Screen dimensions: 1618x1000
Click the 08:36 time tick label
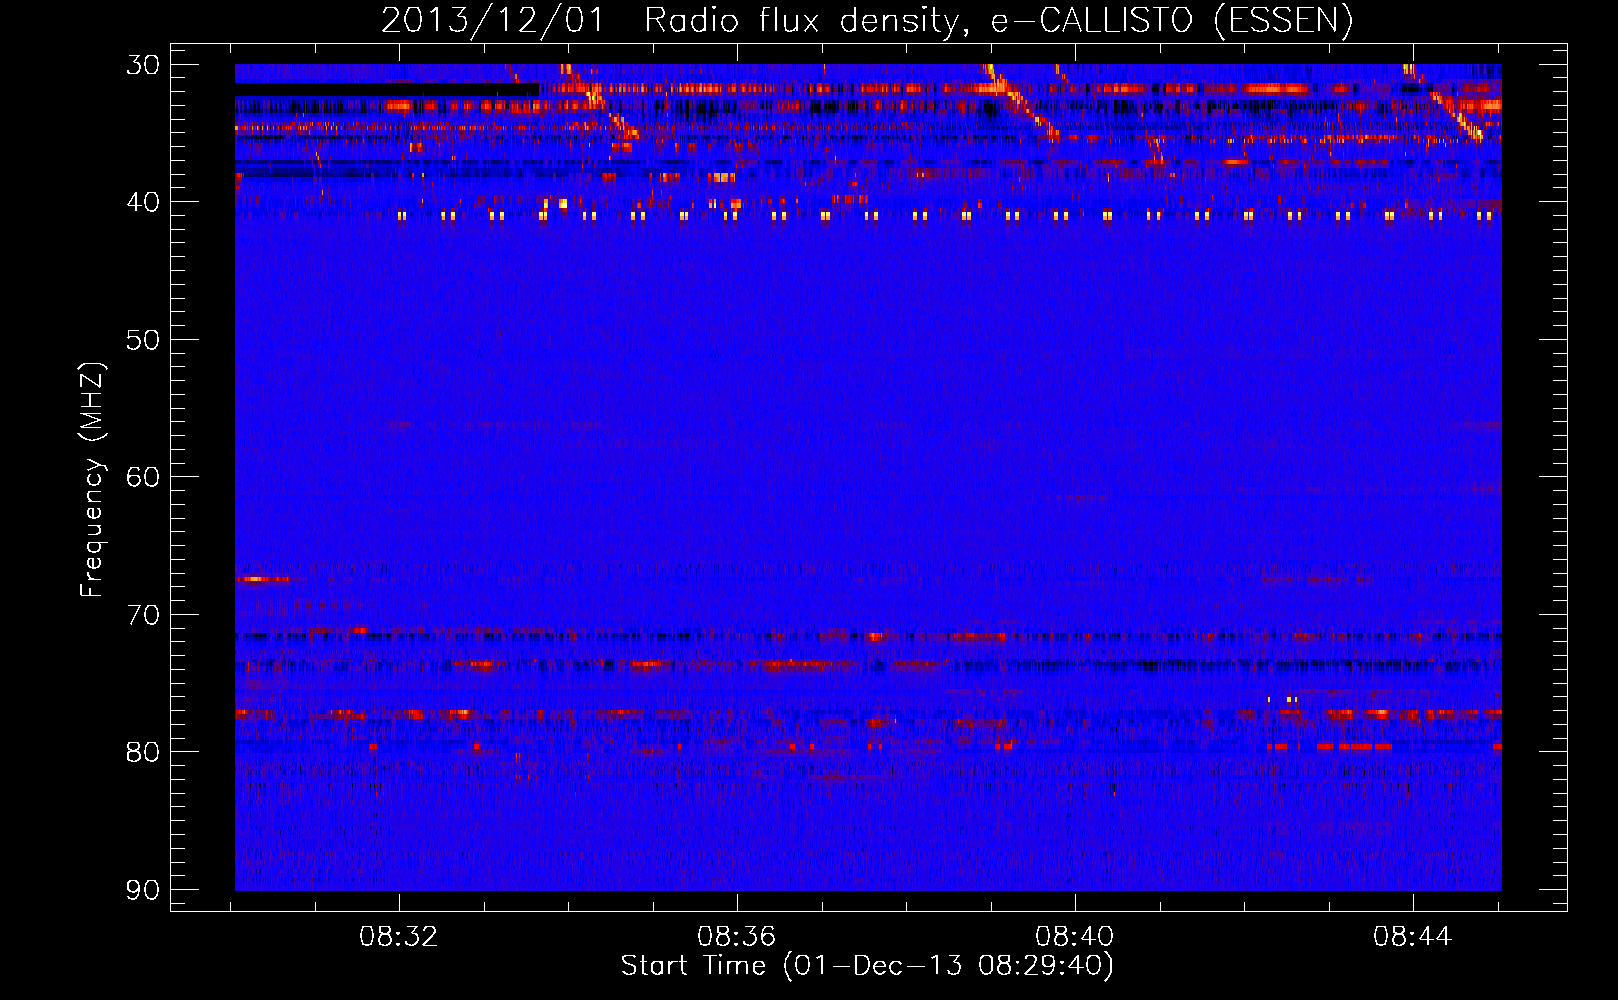[x=737, y=937]
